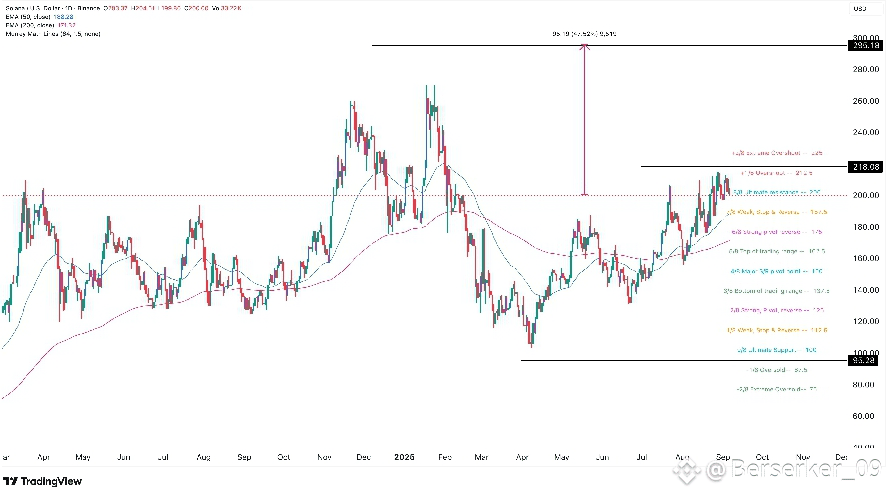Click the 160.00 price axis tick

(866, 258)
